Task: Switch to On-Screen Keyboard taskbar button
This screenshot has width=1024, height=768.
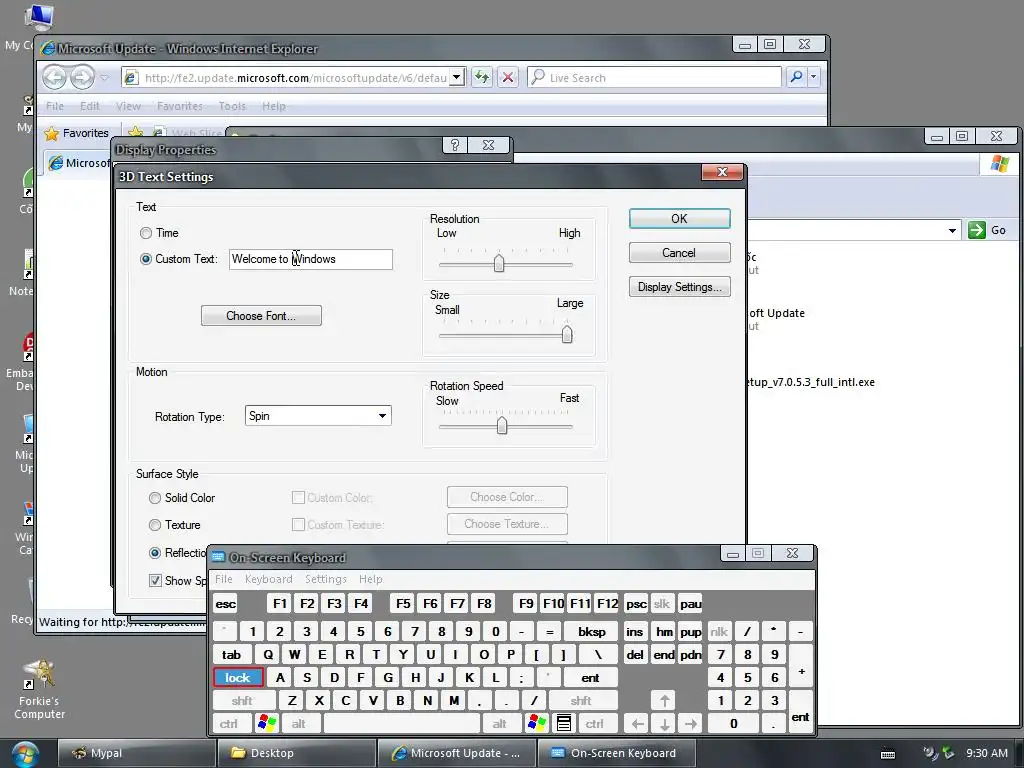Action: point(616,753)
